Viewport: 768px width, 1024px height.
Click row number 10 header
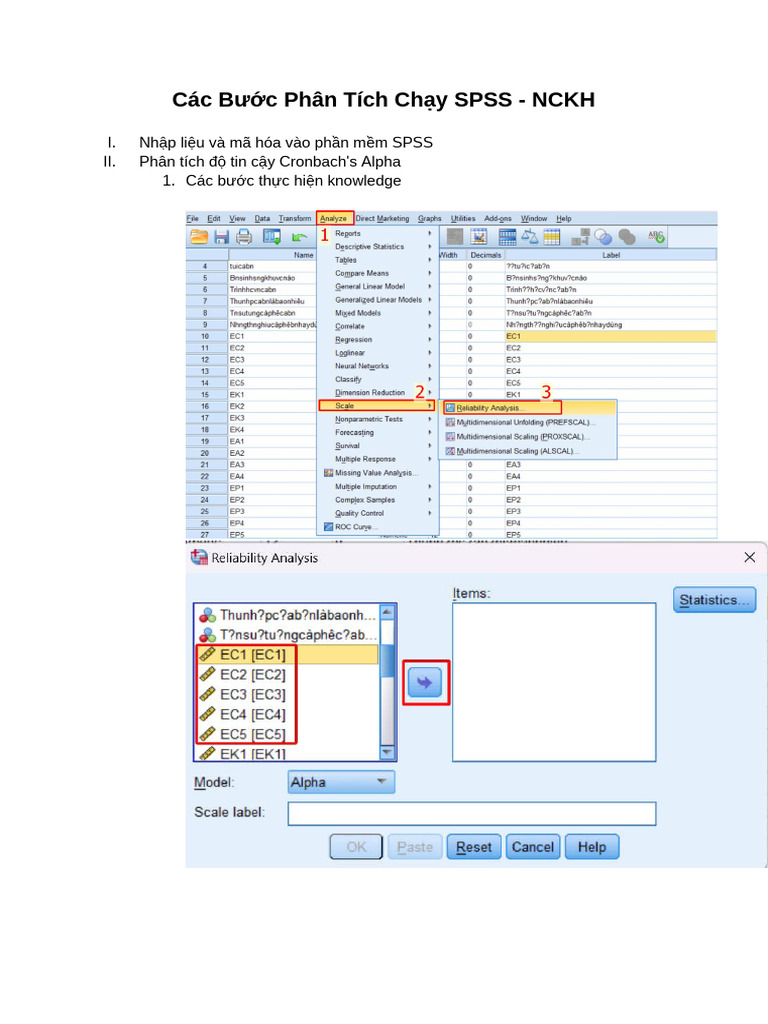pos(206,336)
